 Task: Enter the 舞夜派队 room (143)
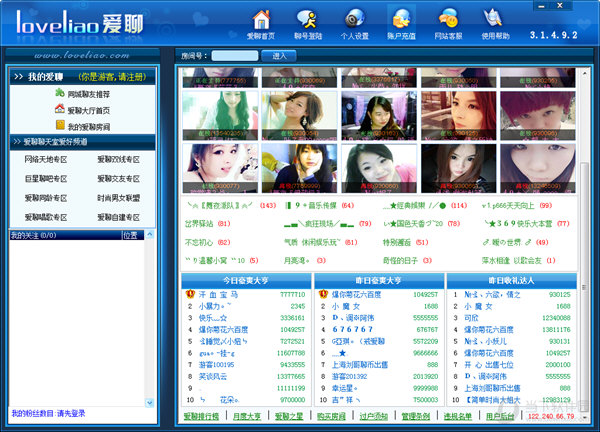pyautogui.click(x=231, y=205)
